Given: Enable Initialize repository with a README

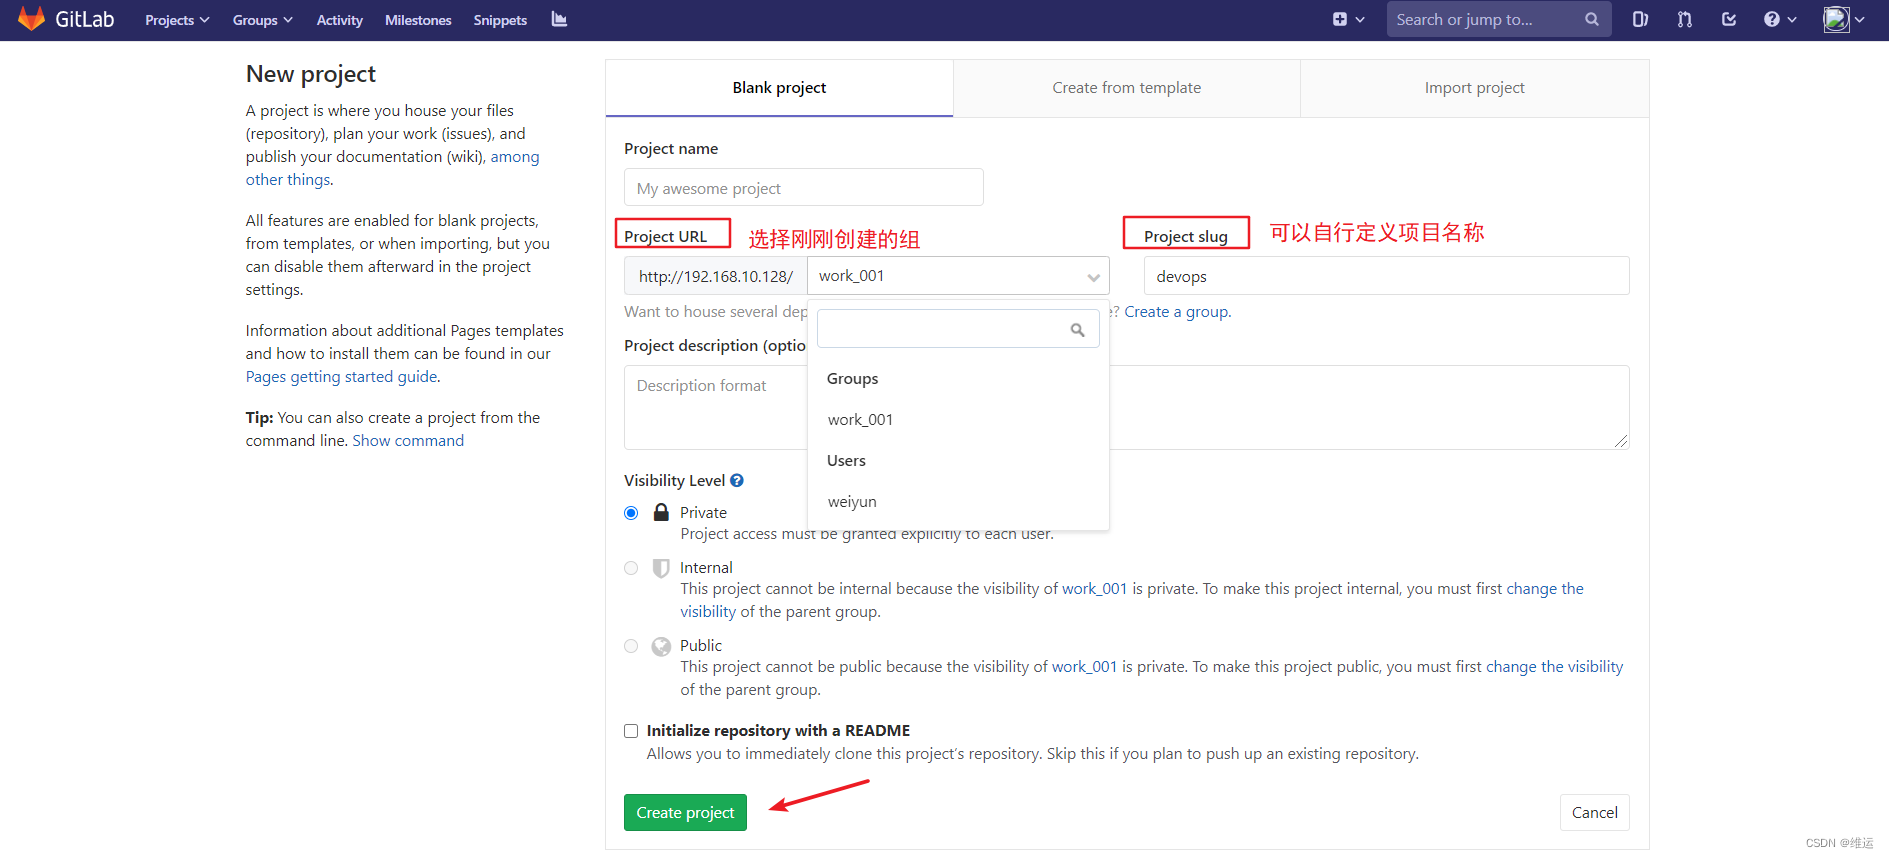Looking at the screenshot, I should click(631, 731).
